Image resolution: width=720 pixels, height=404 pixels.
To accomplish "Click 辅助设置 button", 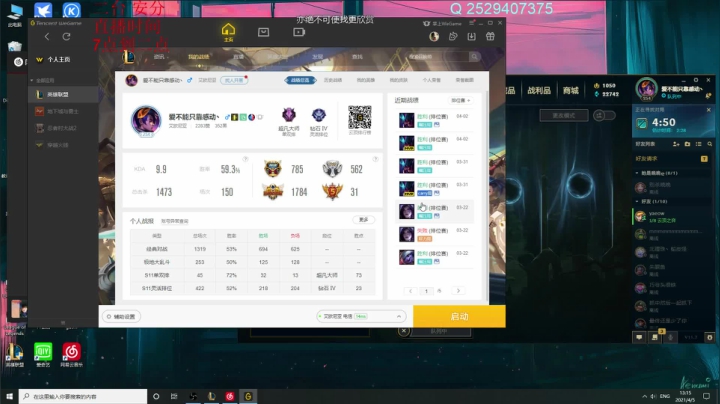I will [x=121, y=316].
